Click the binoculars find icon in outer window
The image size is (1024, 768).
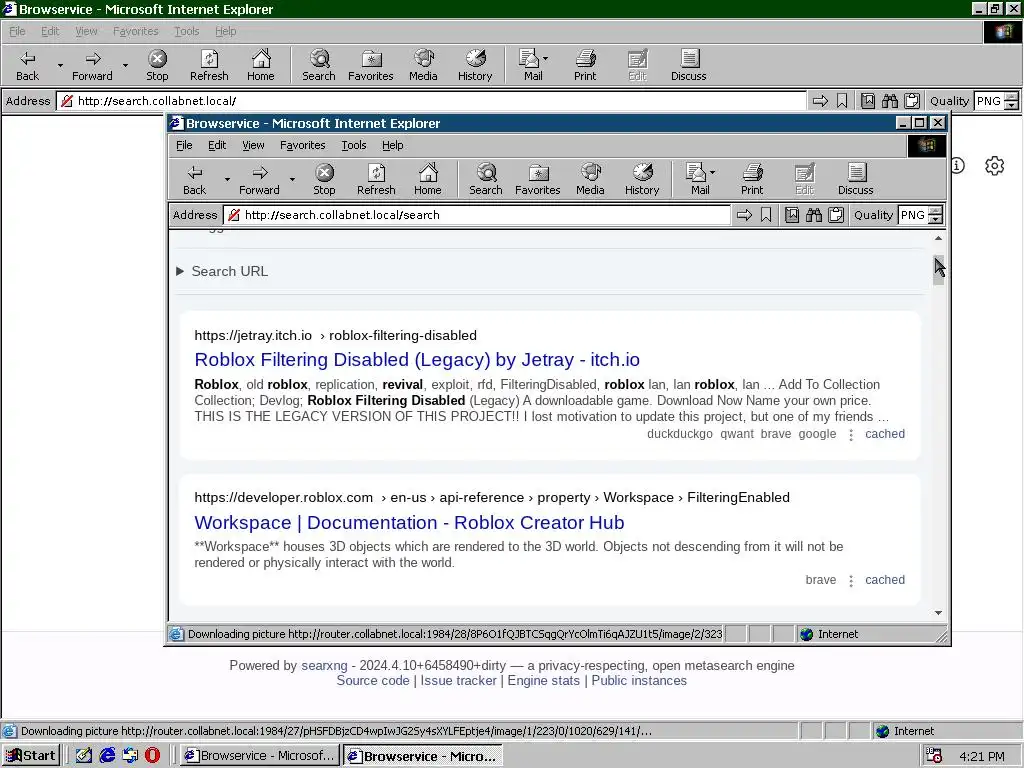pos(889,101)
